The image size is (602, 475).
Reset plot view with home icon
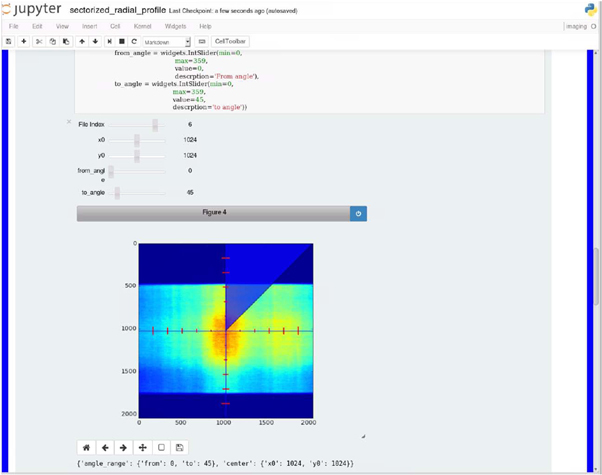pyautogui.click(x=86, y=447)
